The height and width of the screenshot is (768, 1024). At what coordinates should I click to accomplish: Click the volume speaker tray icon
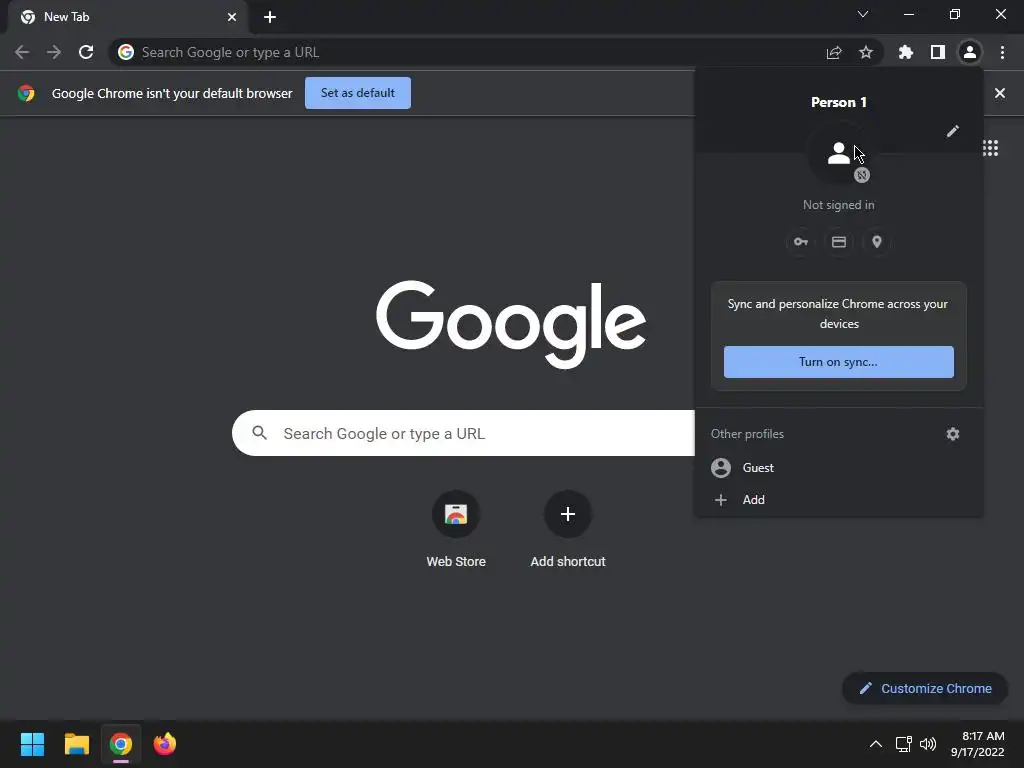(928, 744)
